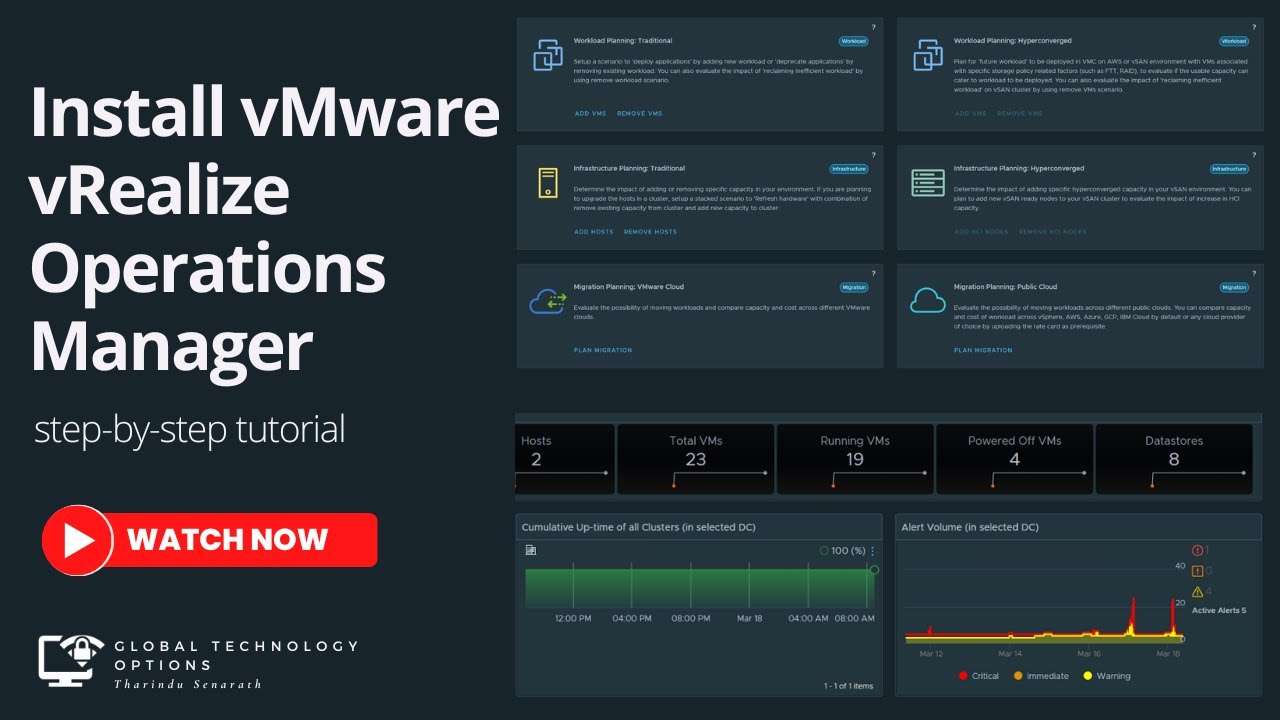The width and height of the screenshot is (1280, 720).
Task: Select the Total VMs tile
Action: tap(696, 459)
